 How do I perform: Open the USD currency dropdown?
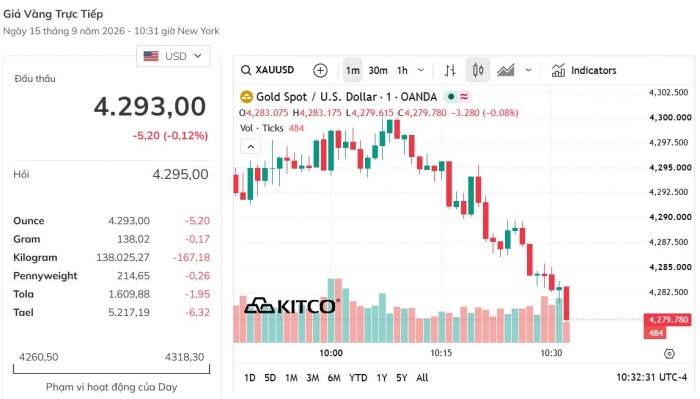tap(173, 56)
